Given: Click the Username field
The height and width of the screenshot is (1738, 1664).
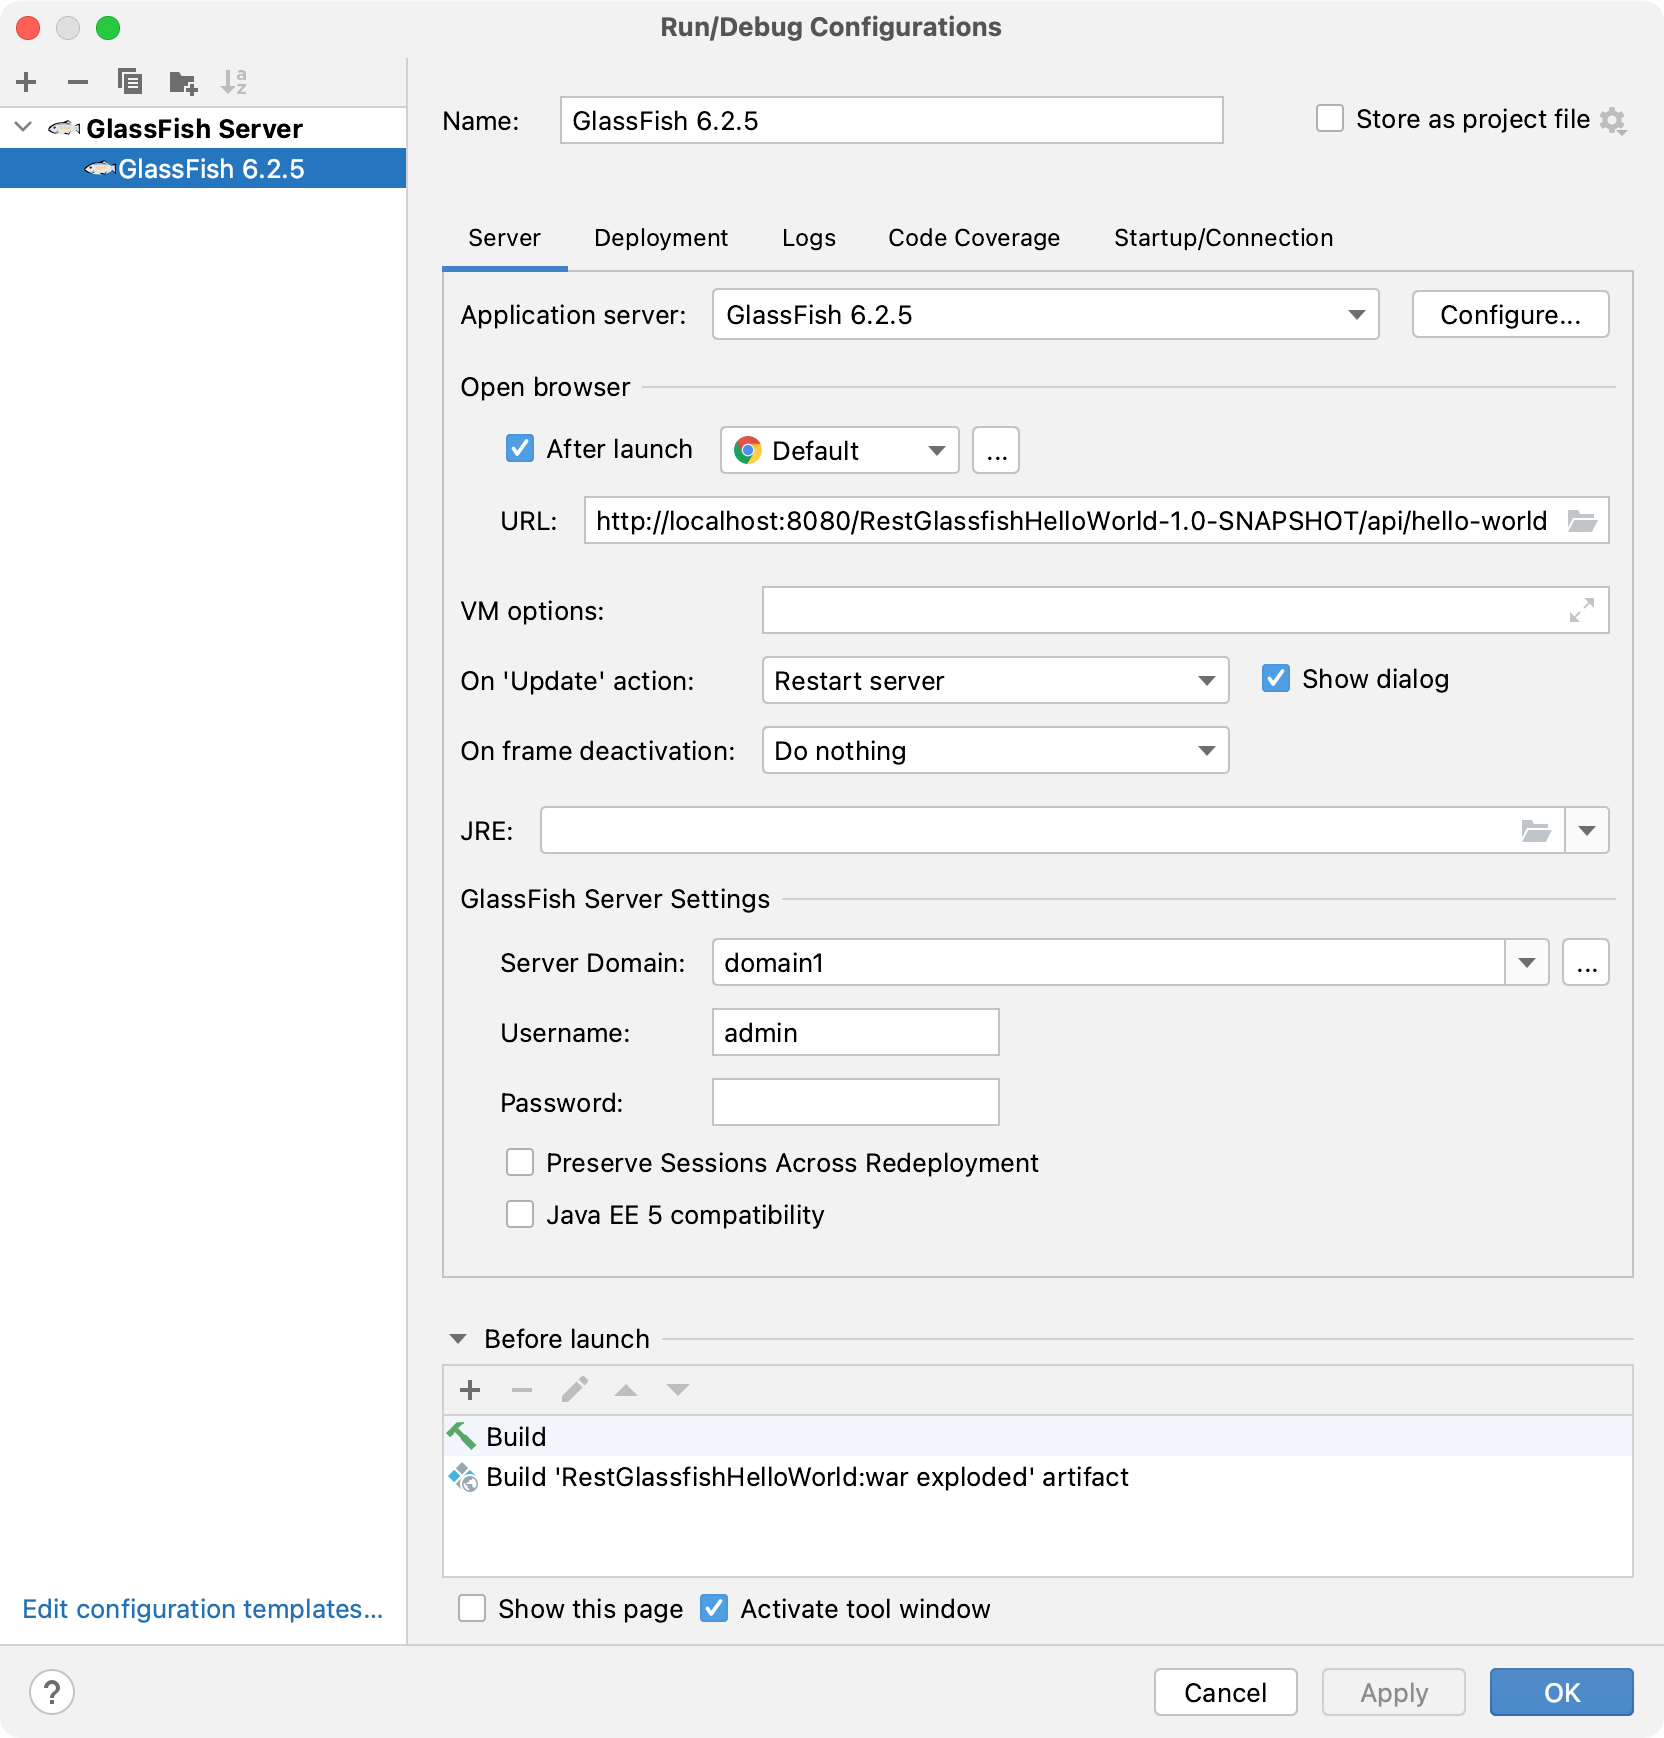Looking at the screenshot, I should pos(855,1032).
